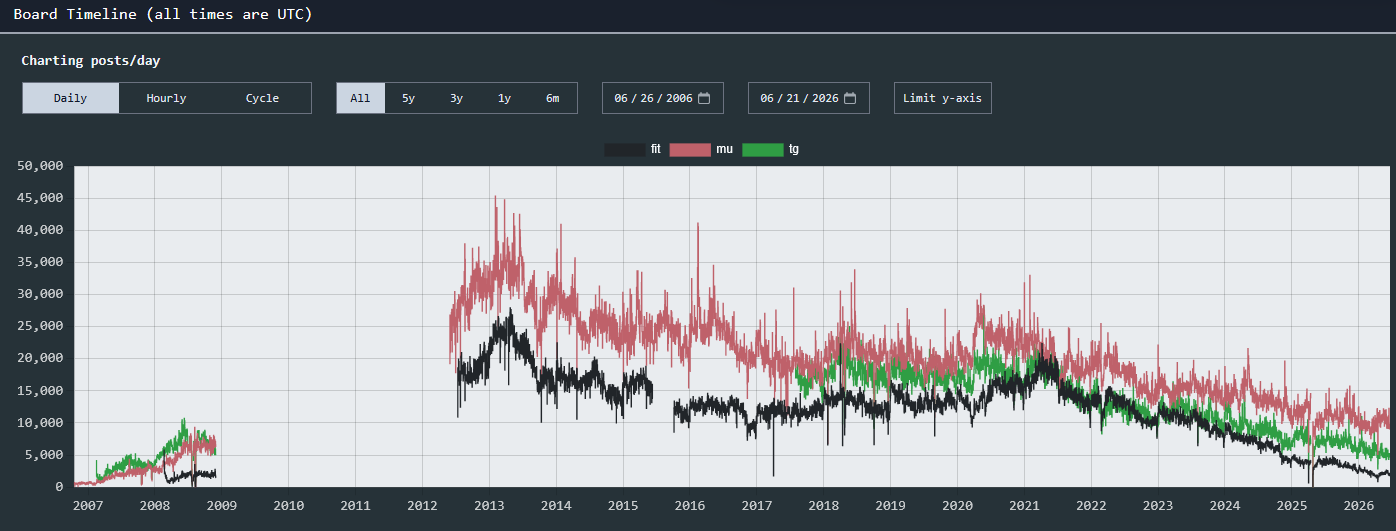
Task: Click the 25,000 y-axis label
Action: click(41, 326)
